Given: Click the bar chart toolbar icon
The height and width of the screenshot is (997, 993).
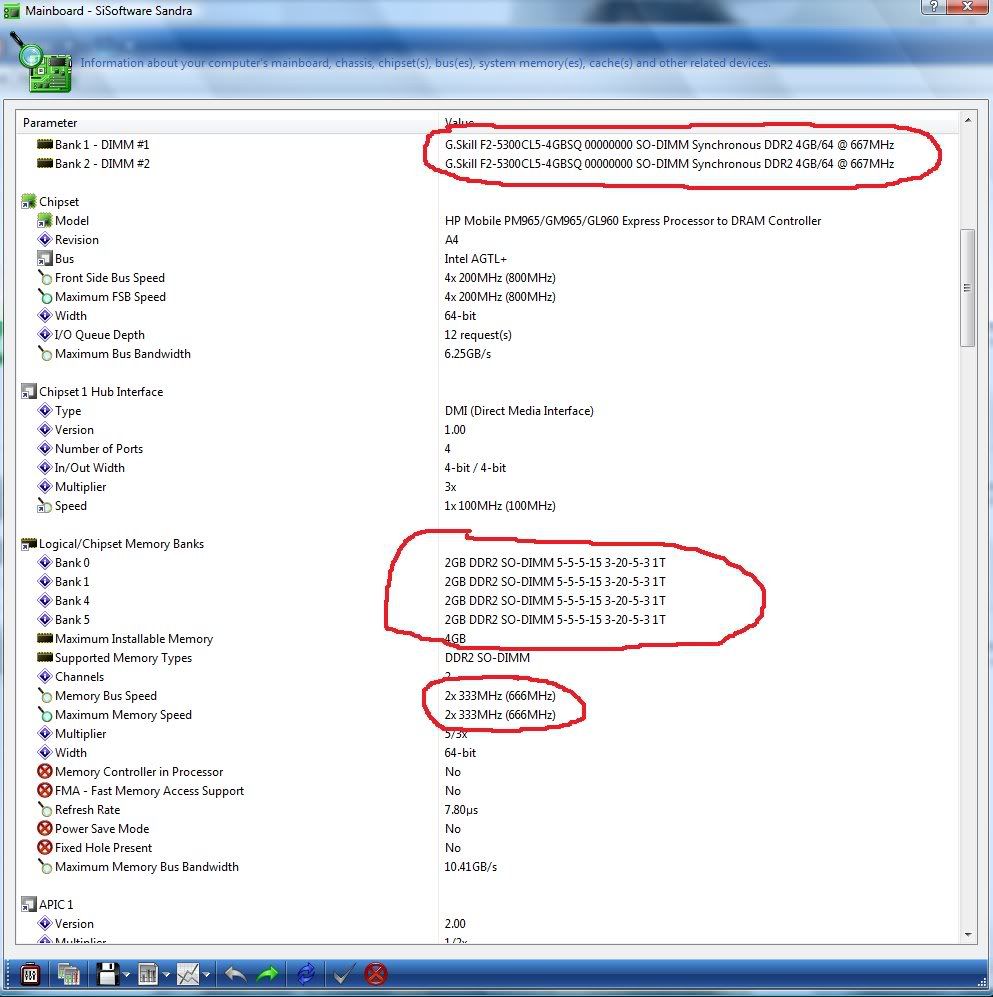Looking at the screenshot, I should [147, 974].
